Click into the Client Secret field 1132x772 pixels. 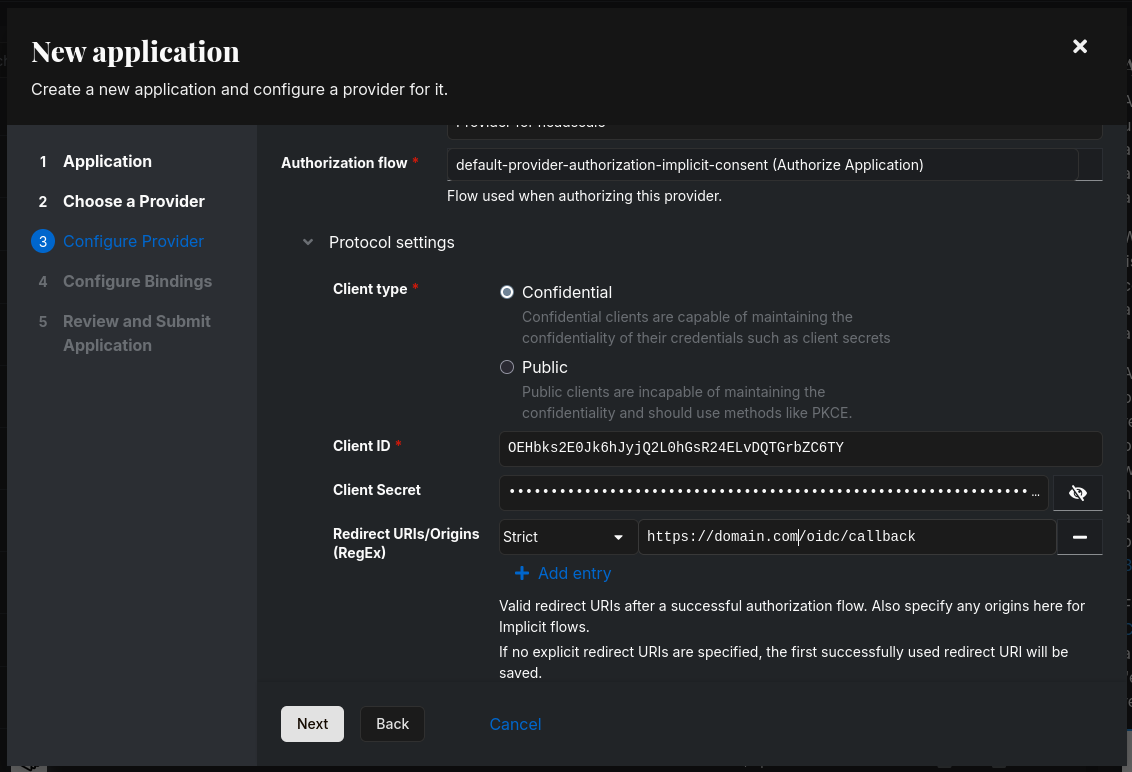point(773,492)
